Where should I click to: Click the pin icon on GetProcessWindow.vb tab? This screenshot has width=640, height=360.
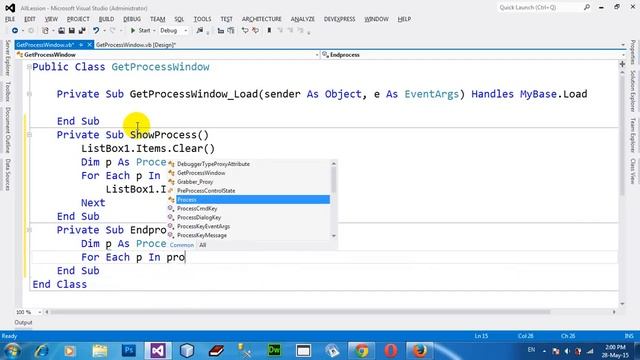(x=81, y=44)
